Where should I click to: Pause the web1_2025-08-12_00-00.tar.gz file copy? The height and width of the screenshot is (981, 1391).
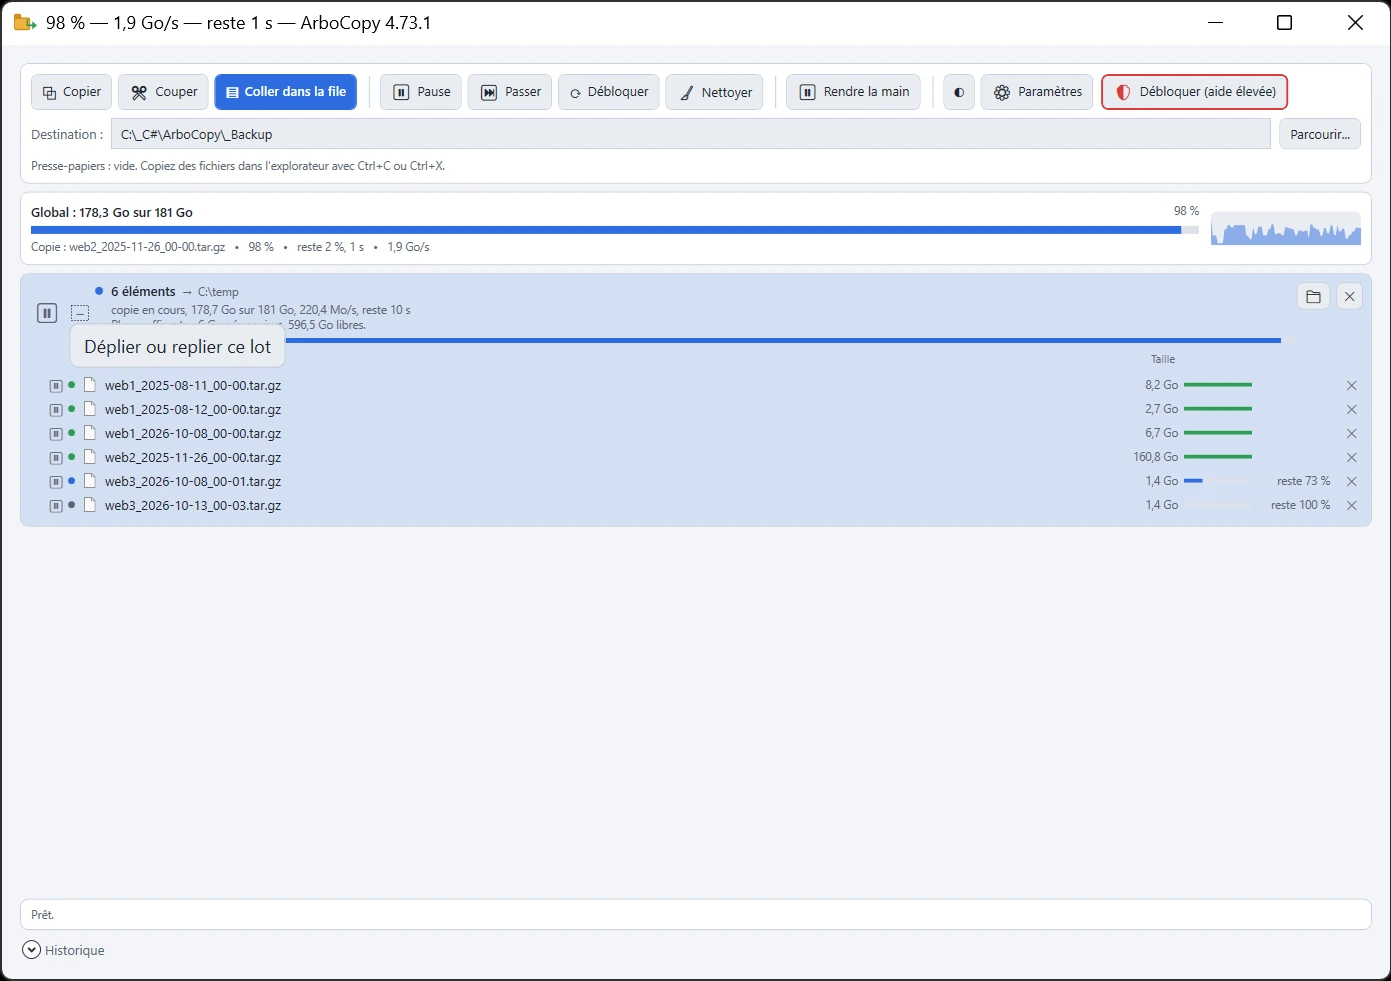point(56,409)
